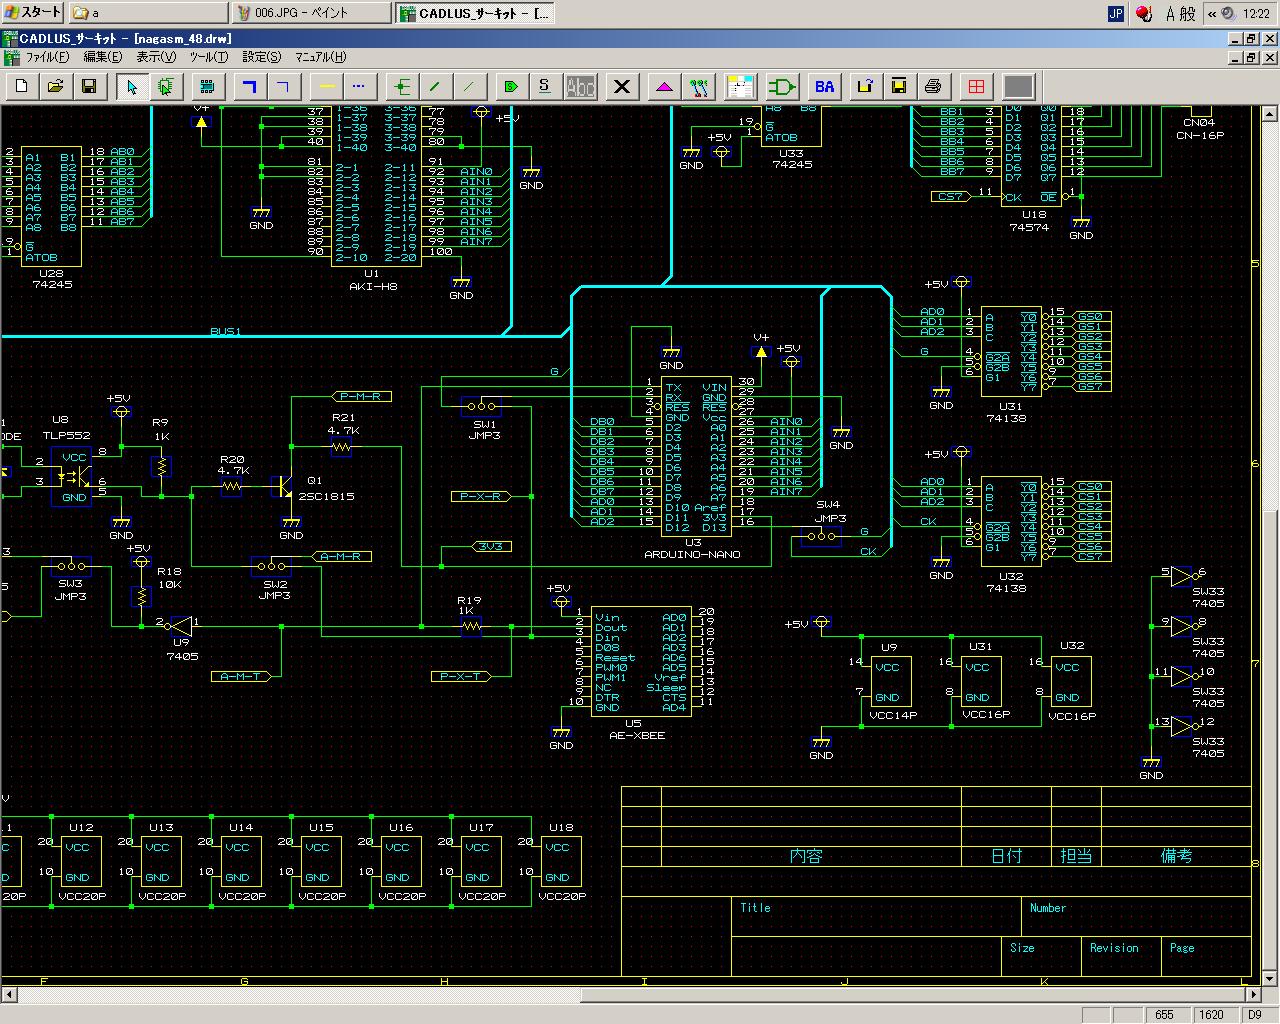Switch to 006.JPG - ペイント taskbar button
The image size is (1280, 1024).
click(311, 13)
